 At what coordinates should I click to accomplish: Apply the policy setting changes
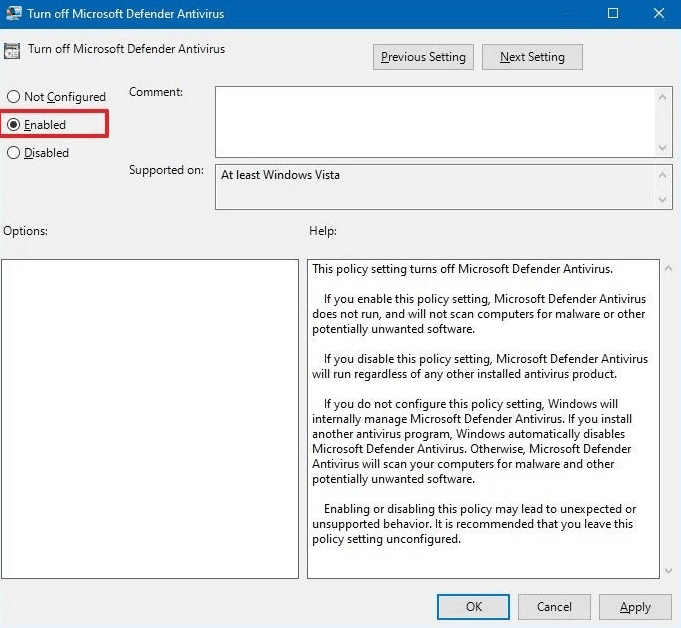click(635, 607)
